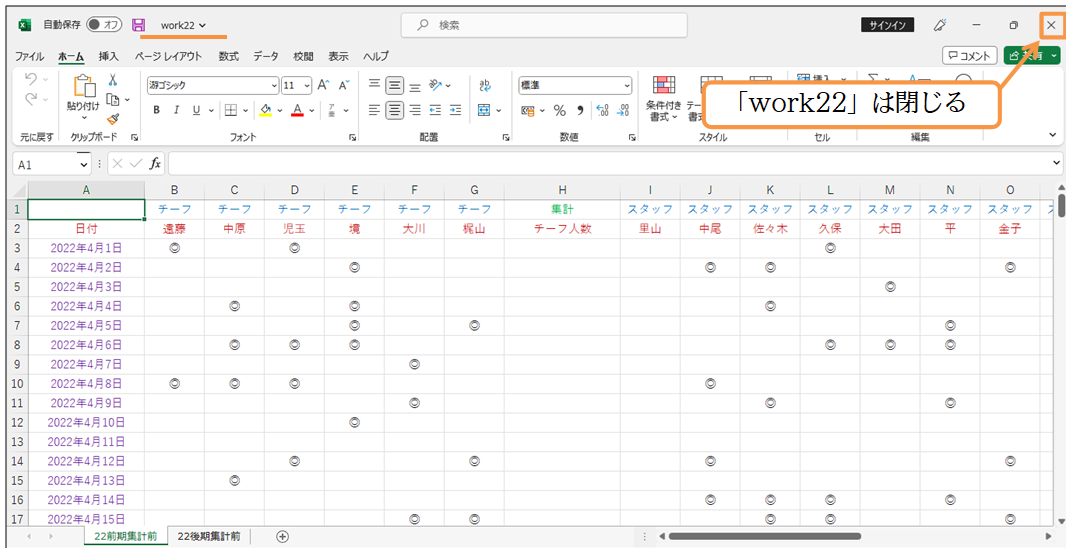Add a new sheet with plus icon
1066x550 pixels.
coord(283,537)
